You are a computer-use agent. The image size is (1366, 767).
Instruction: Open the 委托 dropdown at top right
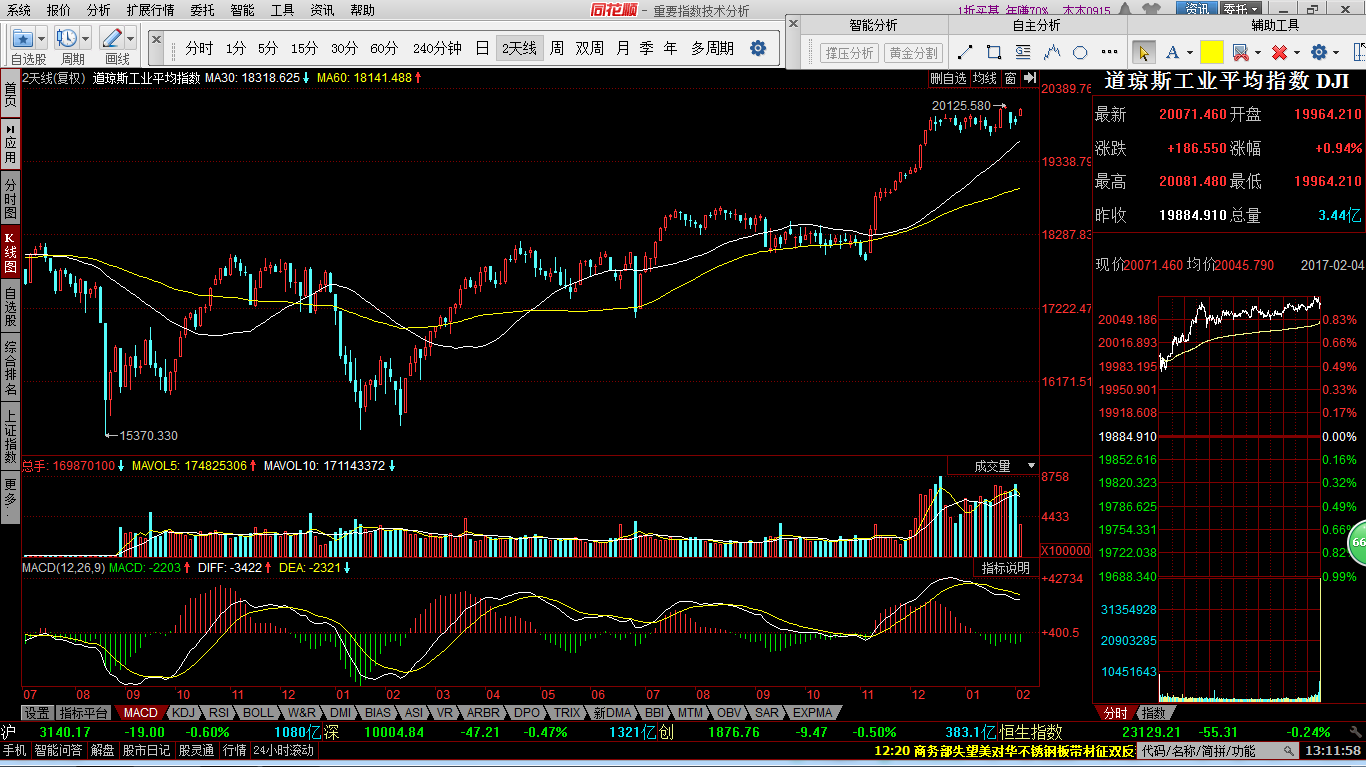[x=1240, y=9]
